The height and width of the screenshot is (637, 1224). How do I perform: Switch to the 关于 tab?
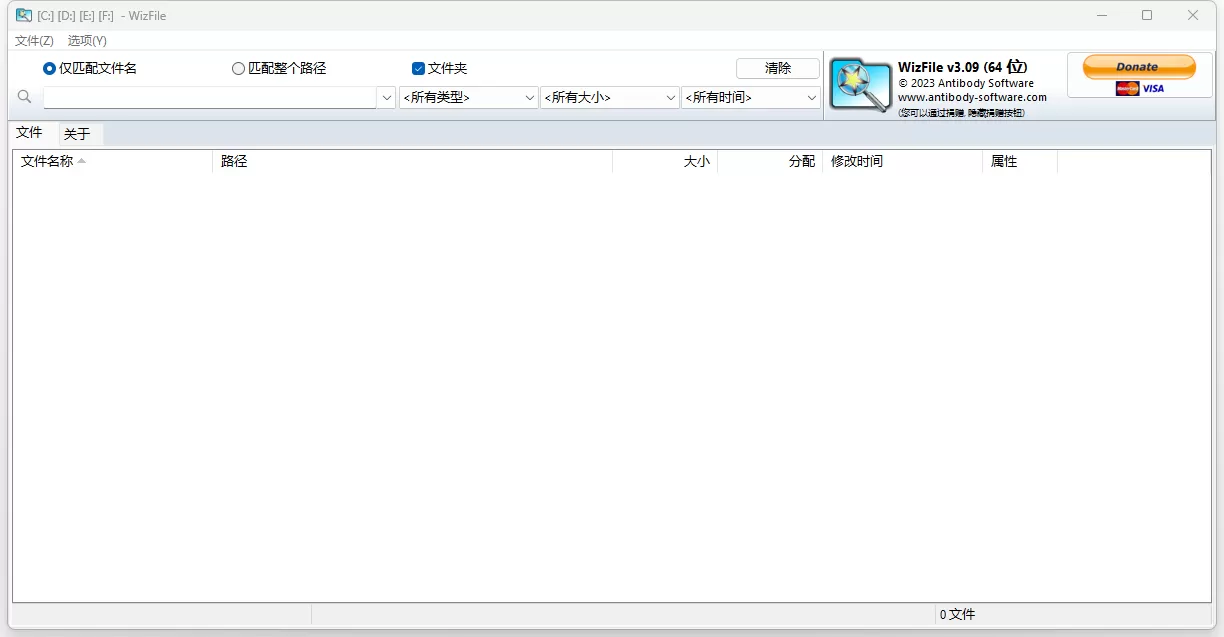tap(79, 133)
